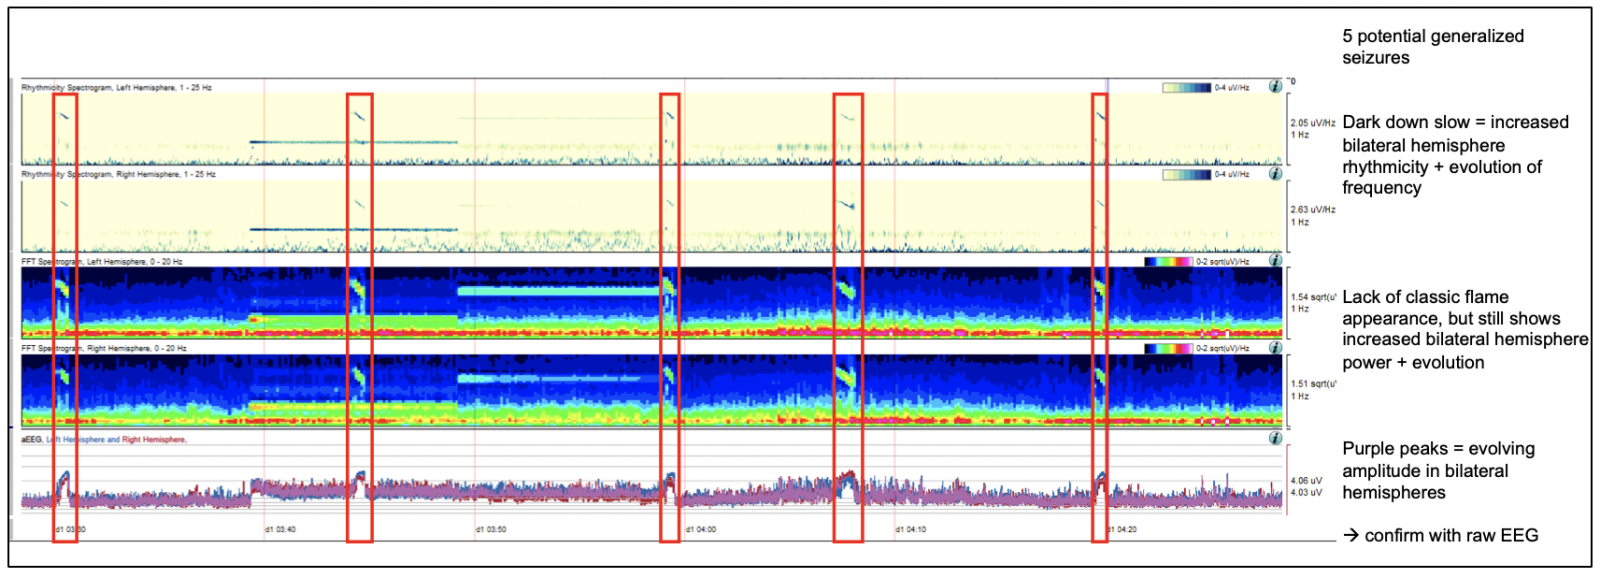The width and height of the screenshot is (1600, 578).
Task: Click rainbow color scale of FFT Right Hemisphere
Action: pyautogui.click(x=1169, y=349)
